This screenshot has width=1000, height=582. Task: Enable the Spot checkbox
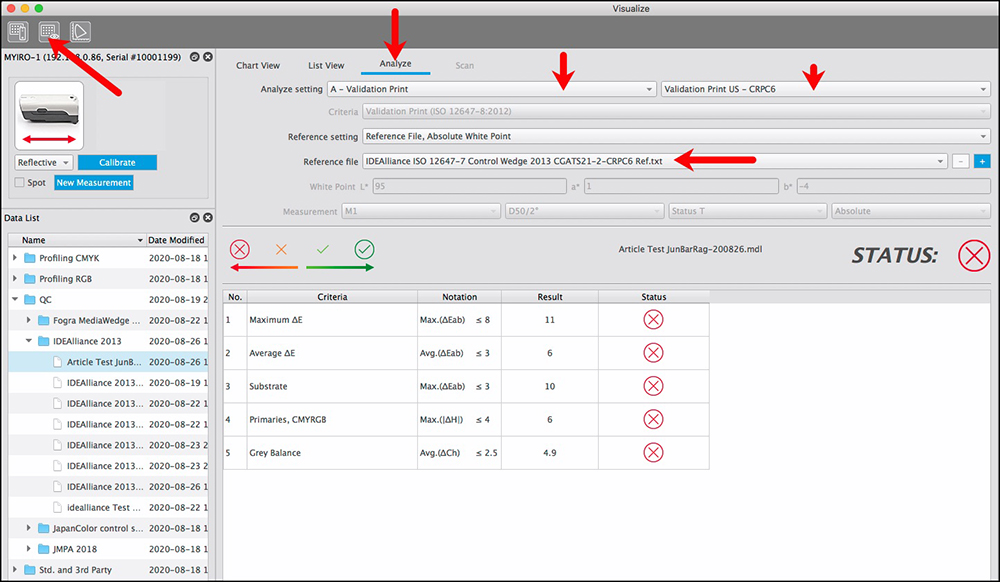20,183
